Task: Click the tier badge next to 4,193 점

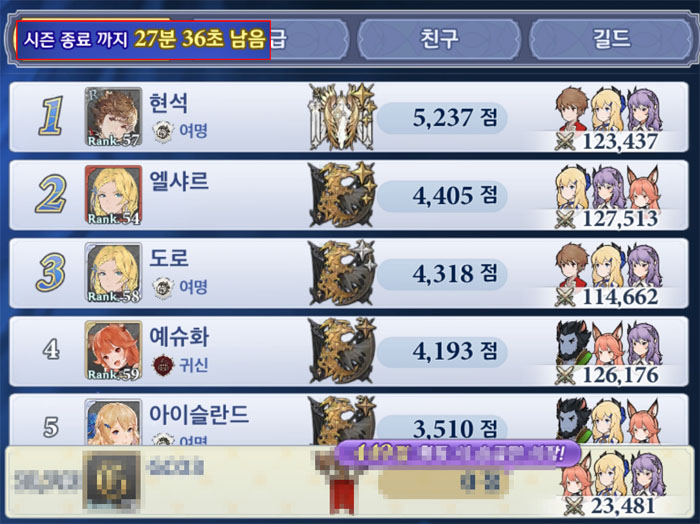Action: click(342, 350)
